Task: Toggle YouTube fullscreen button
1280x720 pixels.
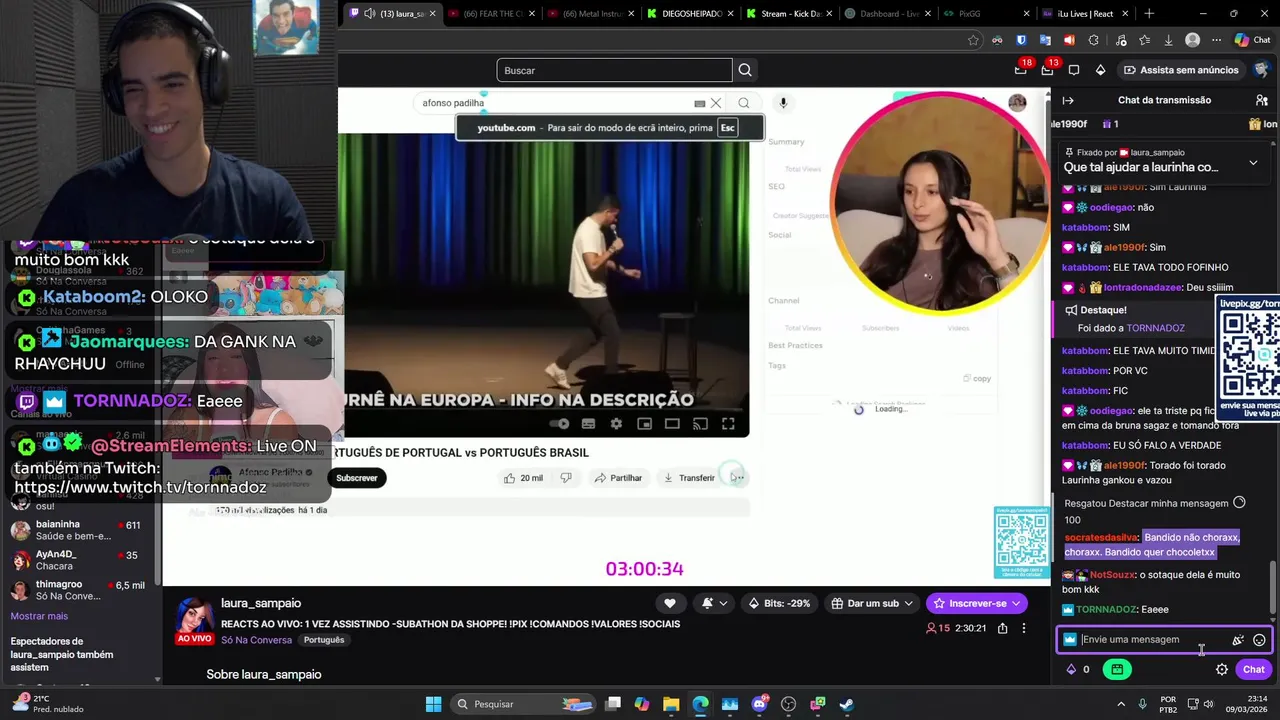Action: (x=728, y=424)
